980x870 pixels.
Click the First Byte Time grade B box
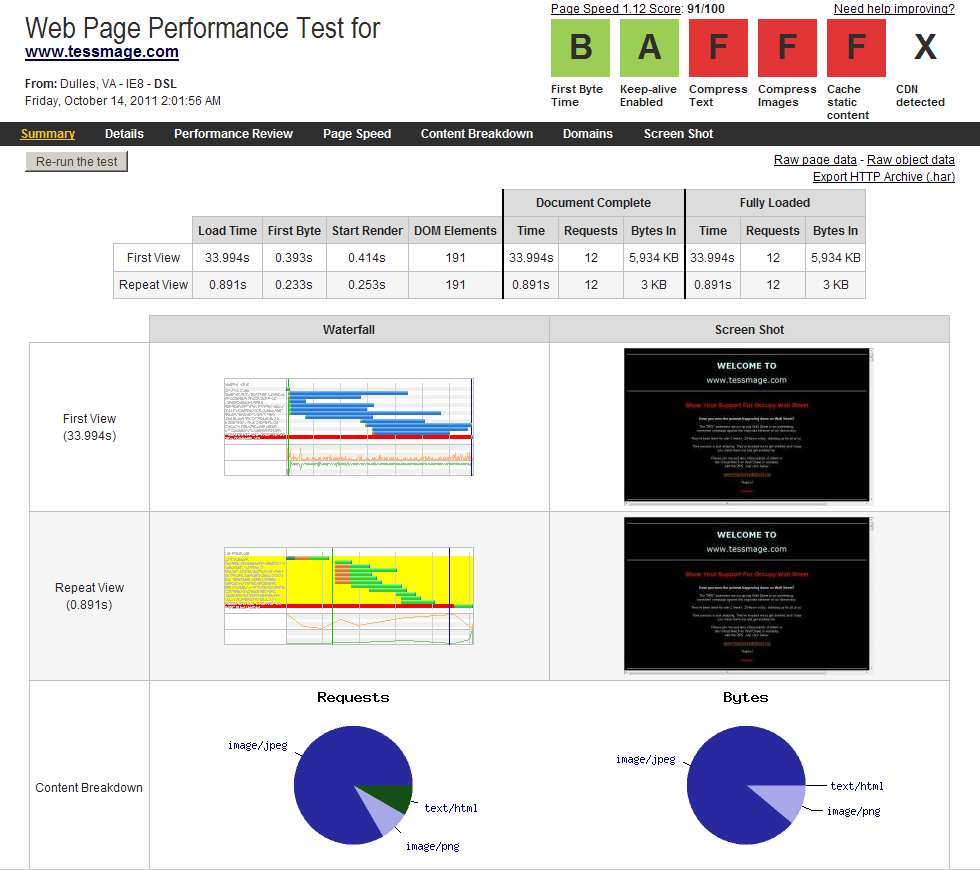click(580, 48)
